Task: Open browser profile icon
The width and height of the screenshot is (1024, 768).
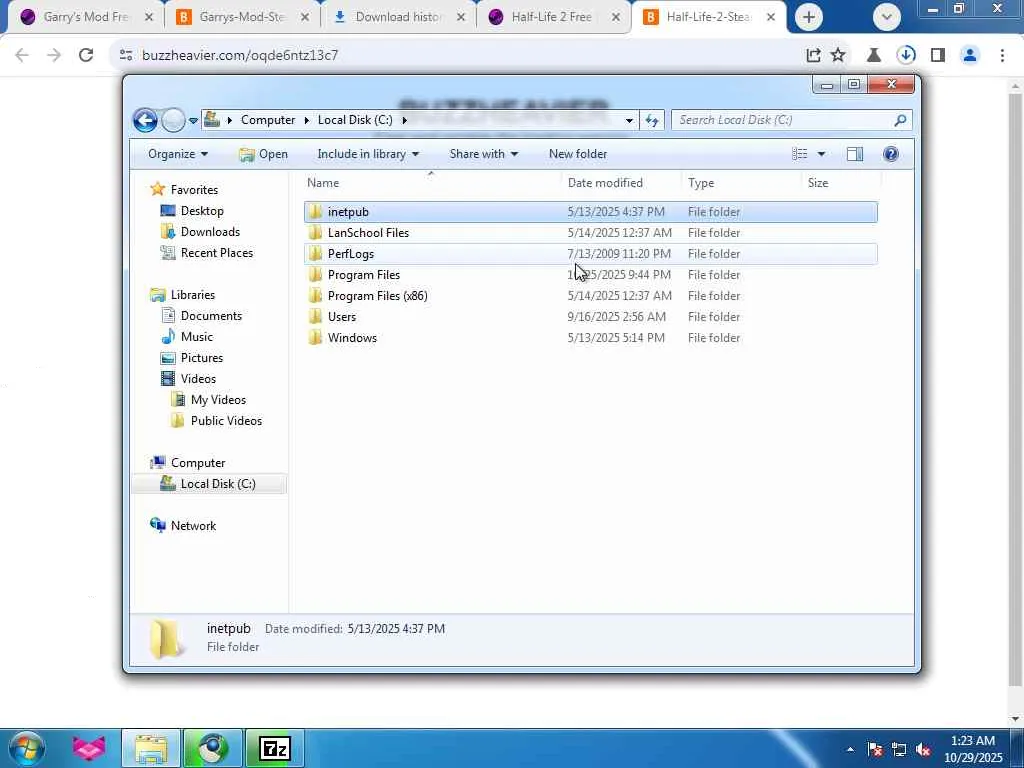Action: click(970, 56)
